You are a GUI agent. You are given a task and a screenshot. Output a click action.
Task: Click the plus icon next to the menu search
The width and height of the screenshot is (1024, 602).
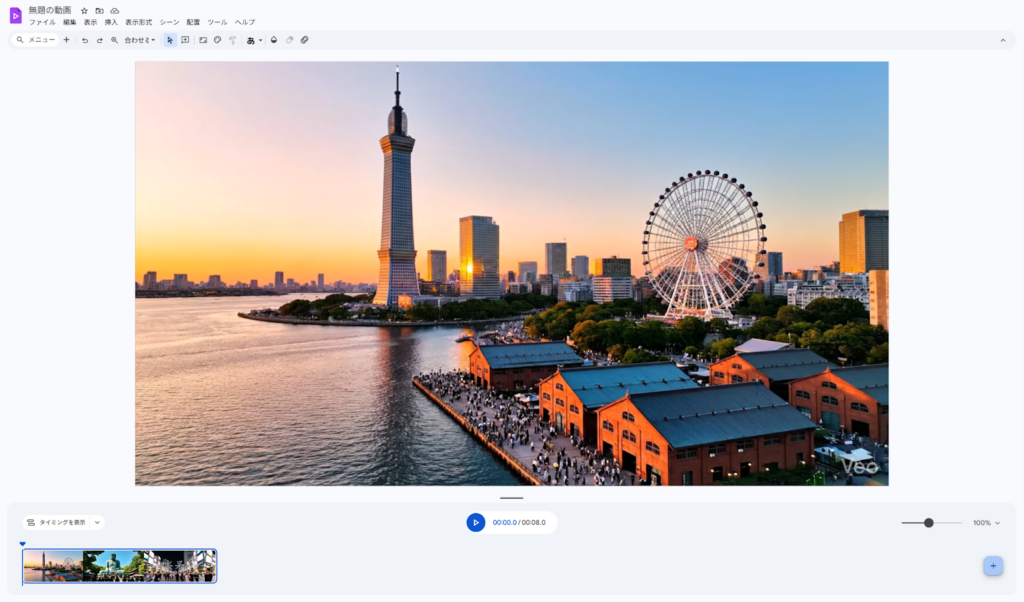[66, 40]
